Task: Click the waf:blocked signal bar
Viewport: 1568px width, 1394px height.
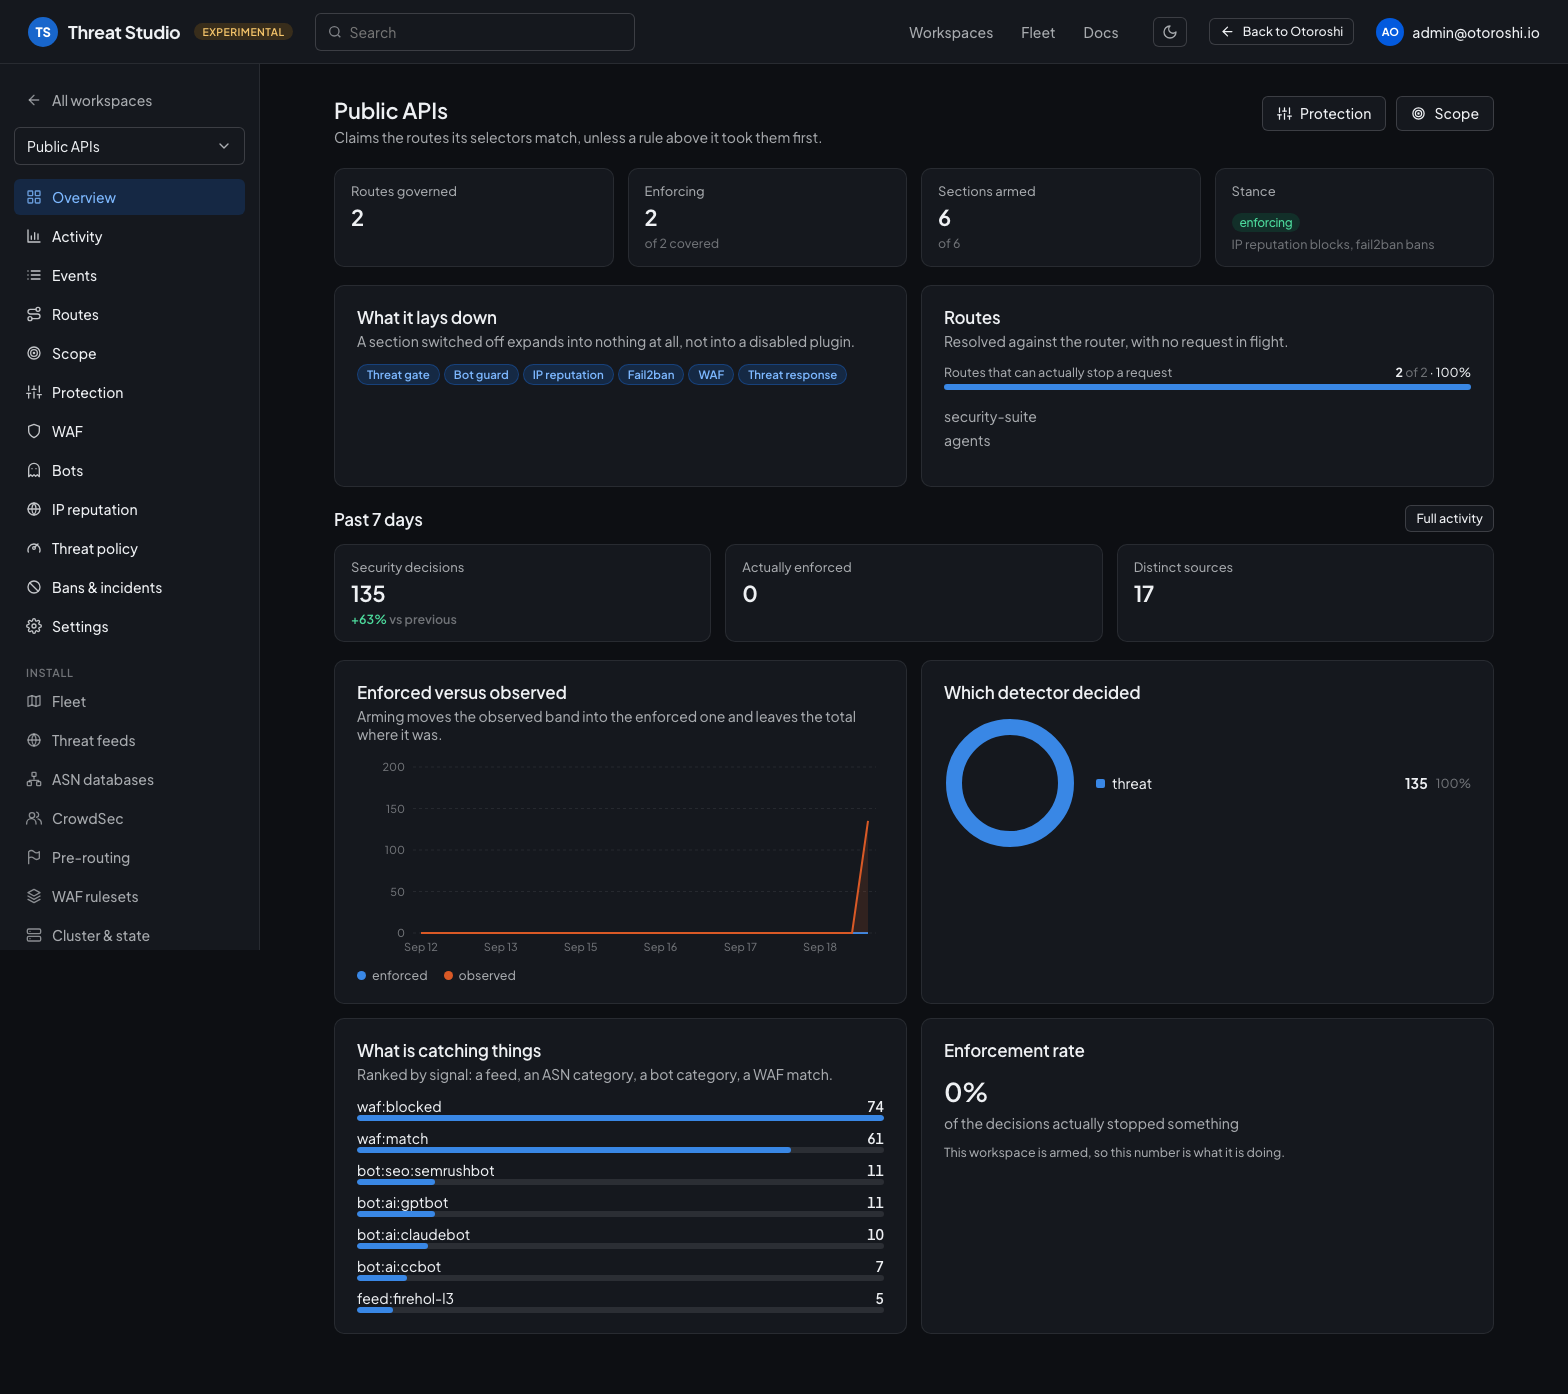Action: coord(620,1117)
